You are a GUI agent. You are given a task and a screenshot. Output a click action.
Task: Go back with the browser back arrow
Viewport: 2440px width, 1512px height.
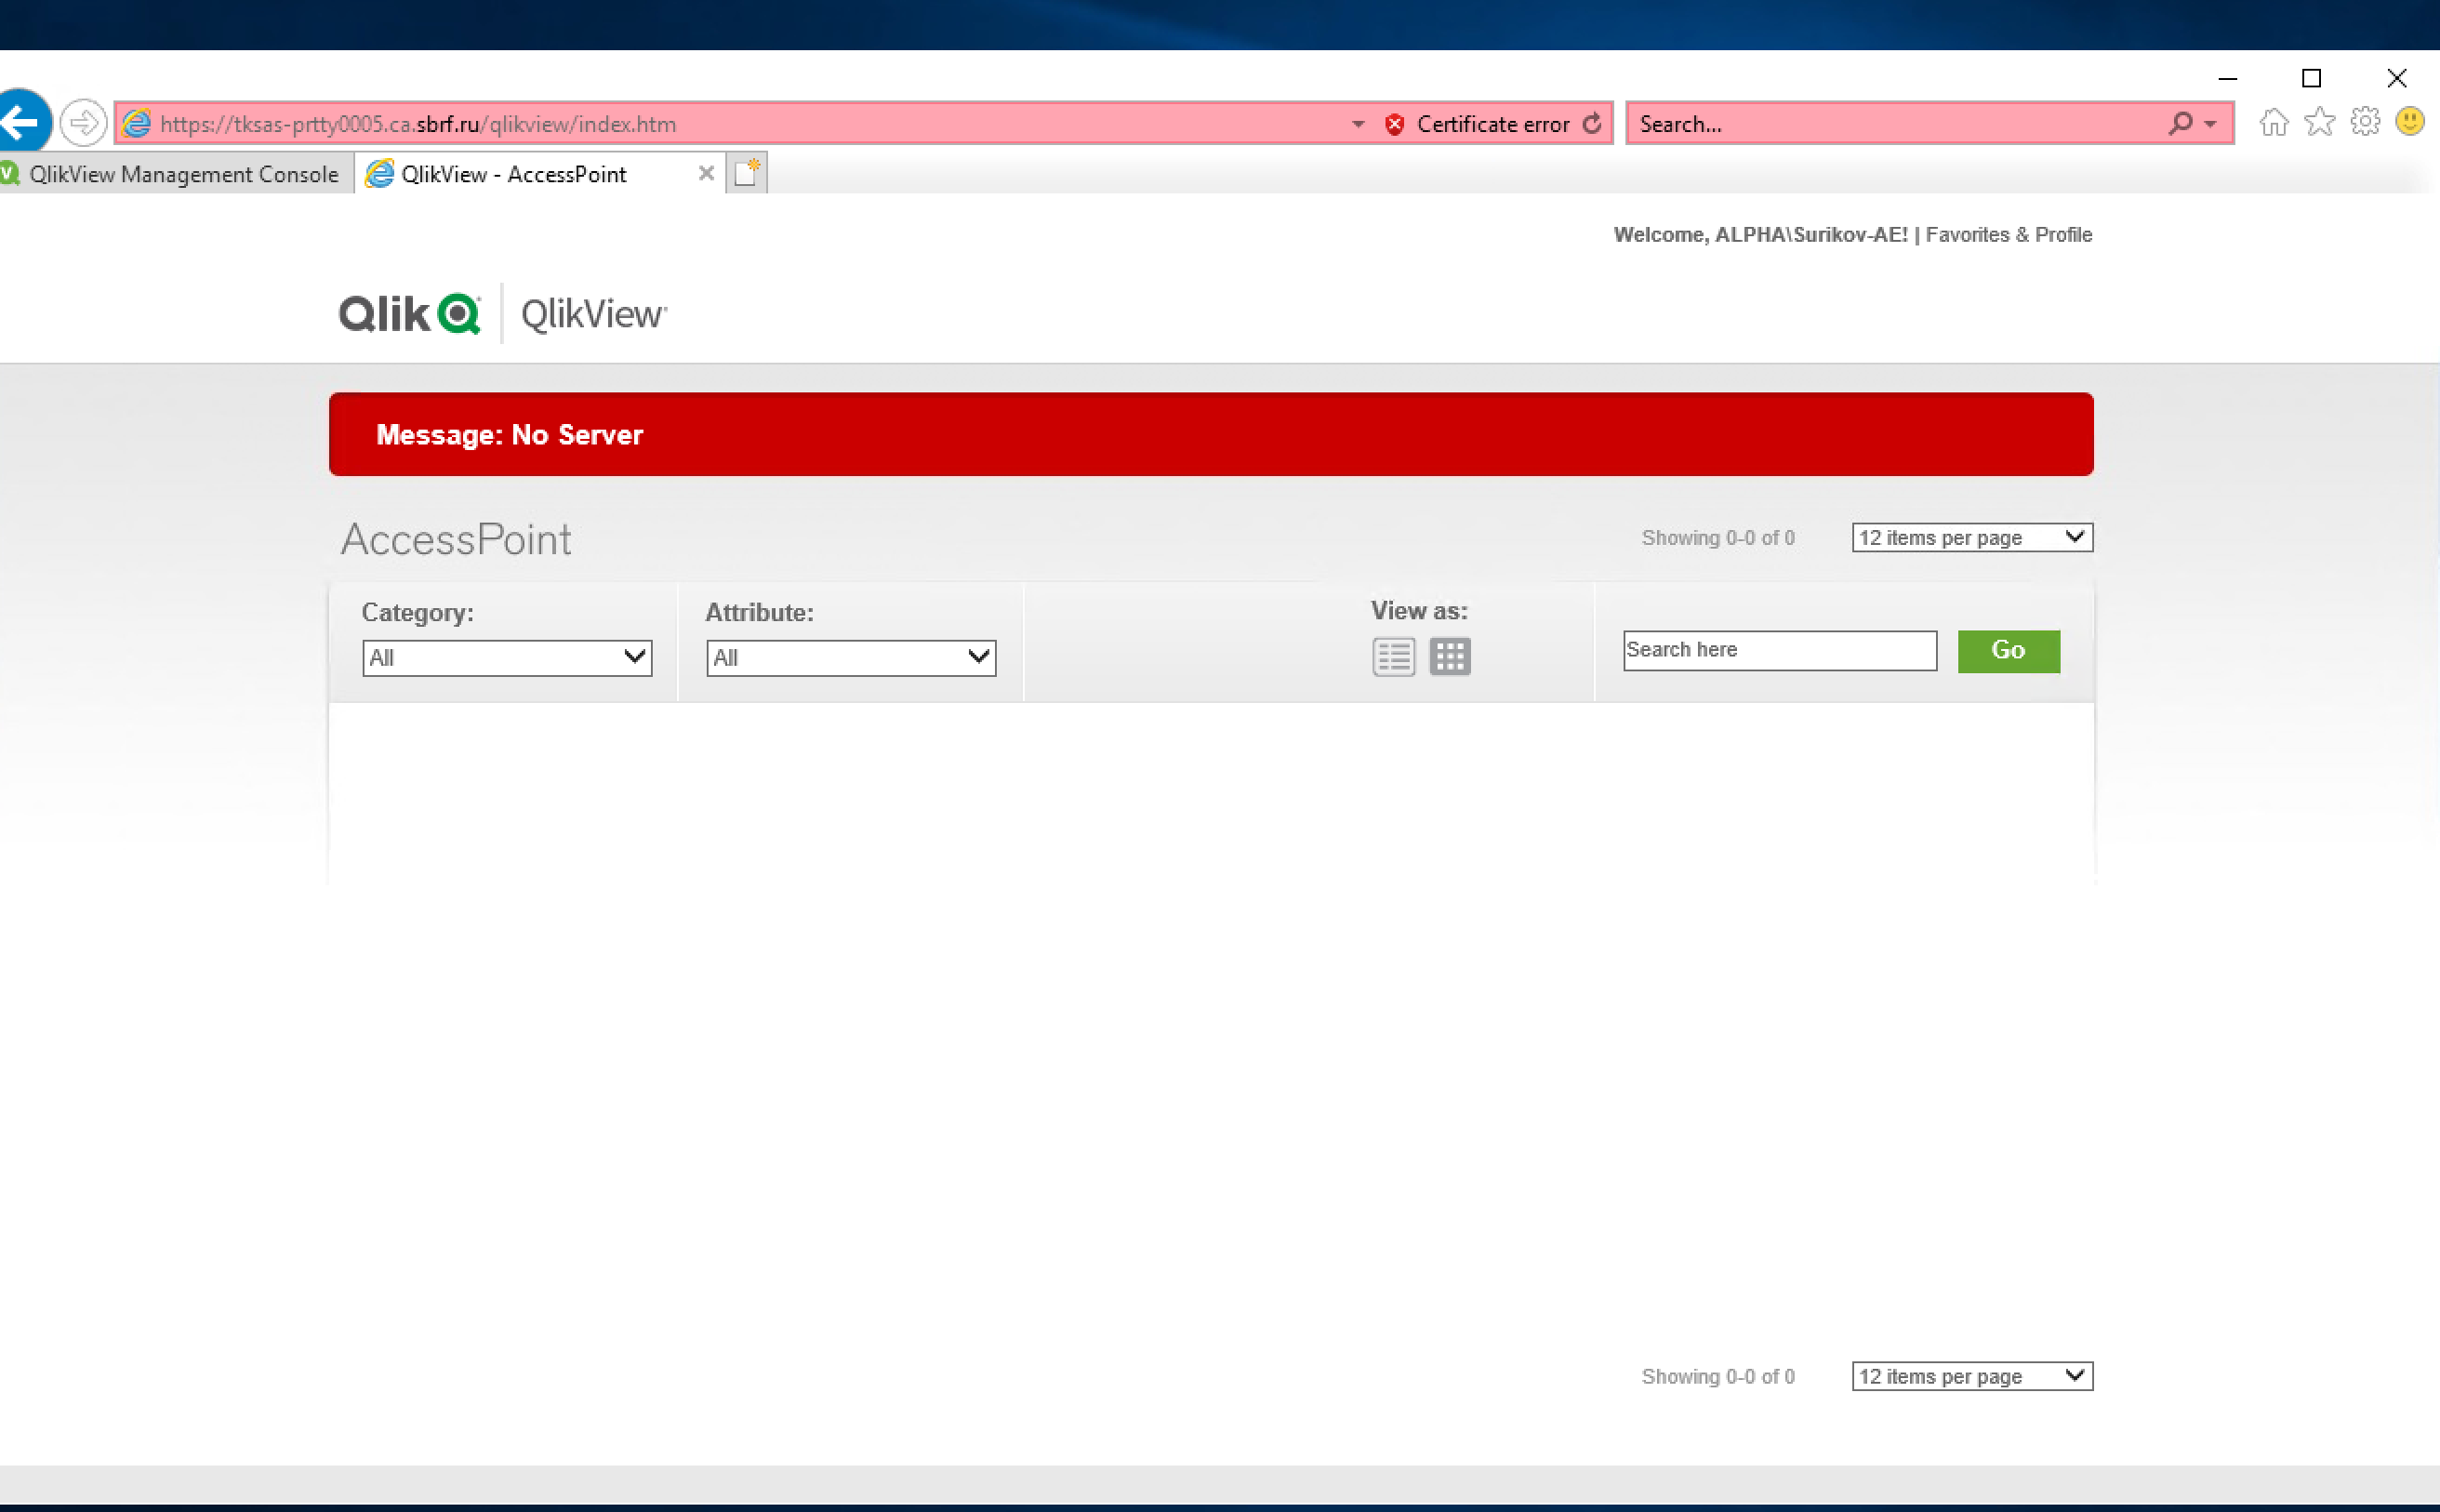pyautogui.click(x=22, y=122)
